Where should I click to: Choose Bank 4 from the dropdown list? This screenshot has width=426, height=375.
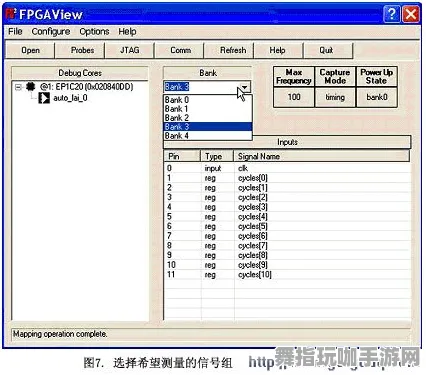pos(207,136)
